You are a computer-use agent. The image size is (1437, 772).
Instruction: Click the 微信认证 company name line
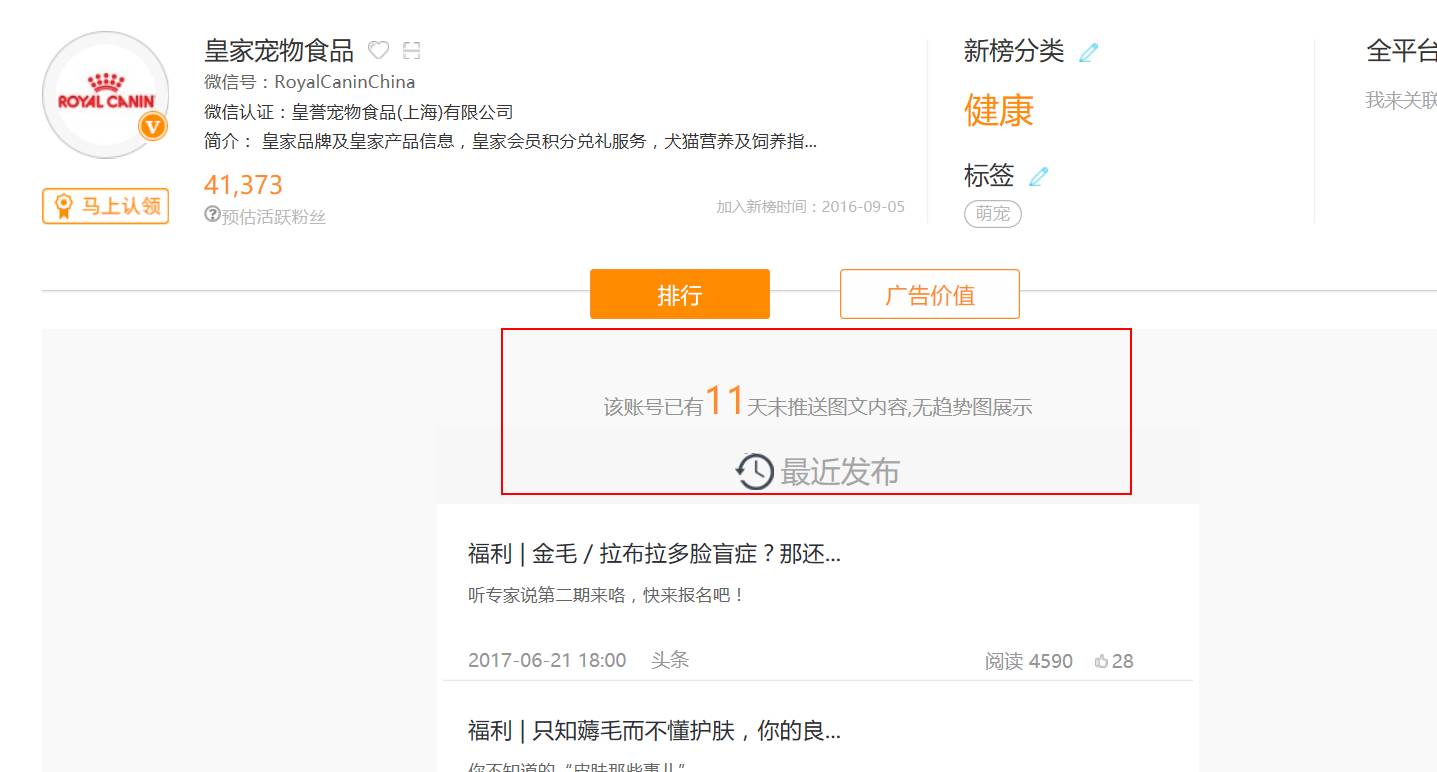click(358, 112)
